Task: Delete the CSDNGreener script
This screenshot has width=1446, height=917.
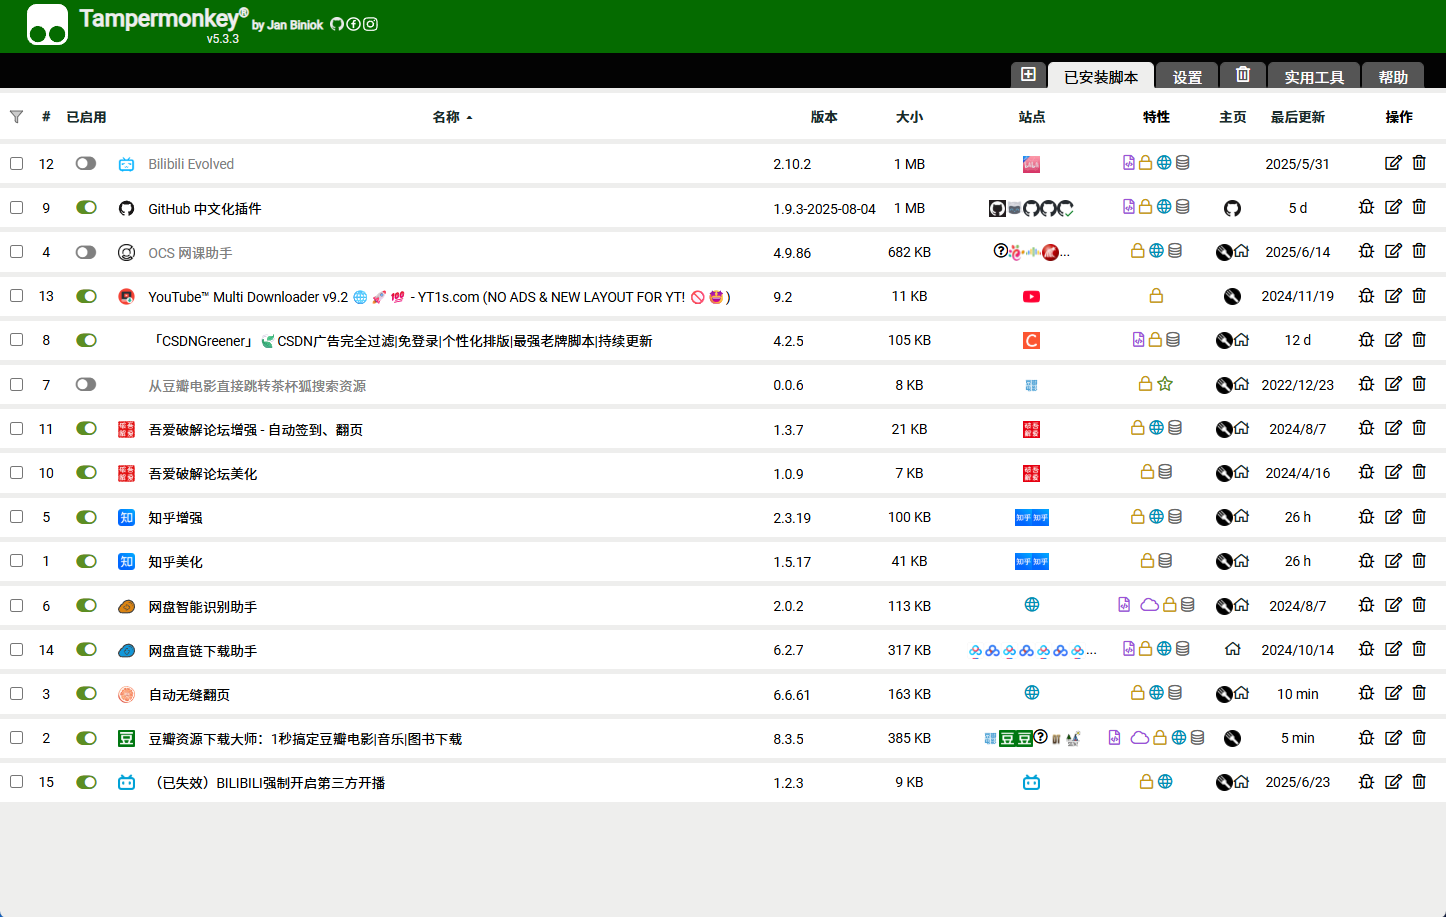Action: click(1419, 340)
